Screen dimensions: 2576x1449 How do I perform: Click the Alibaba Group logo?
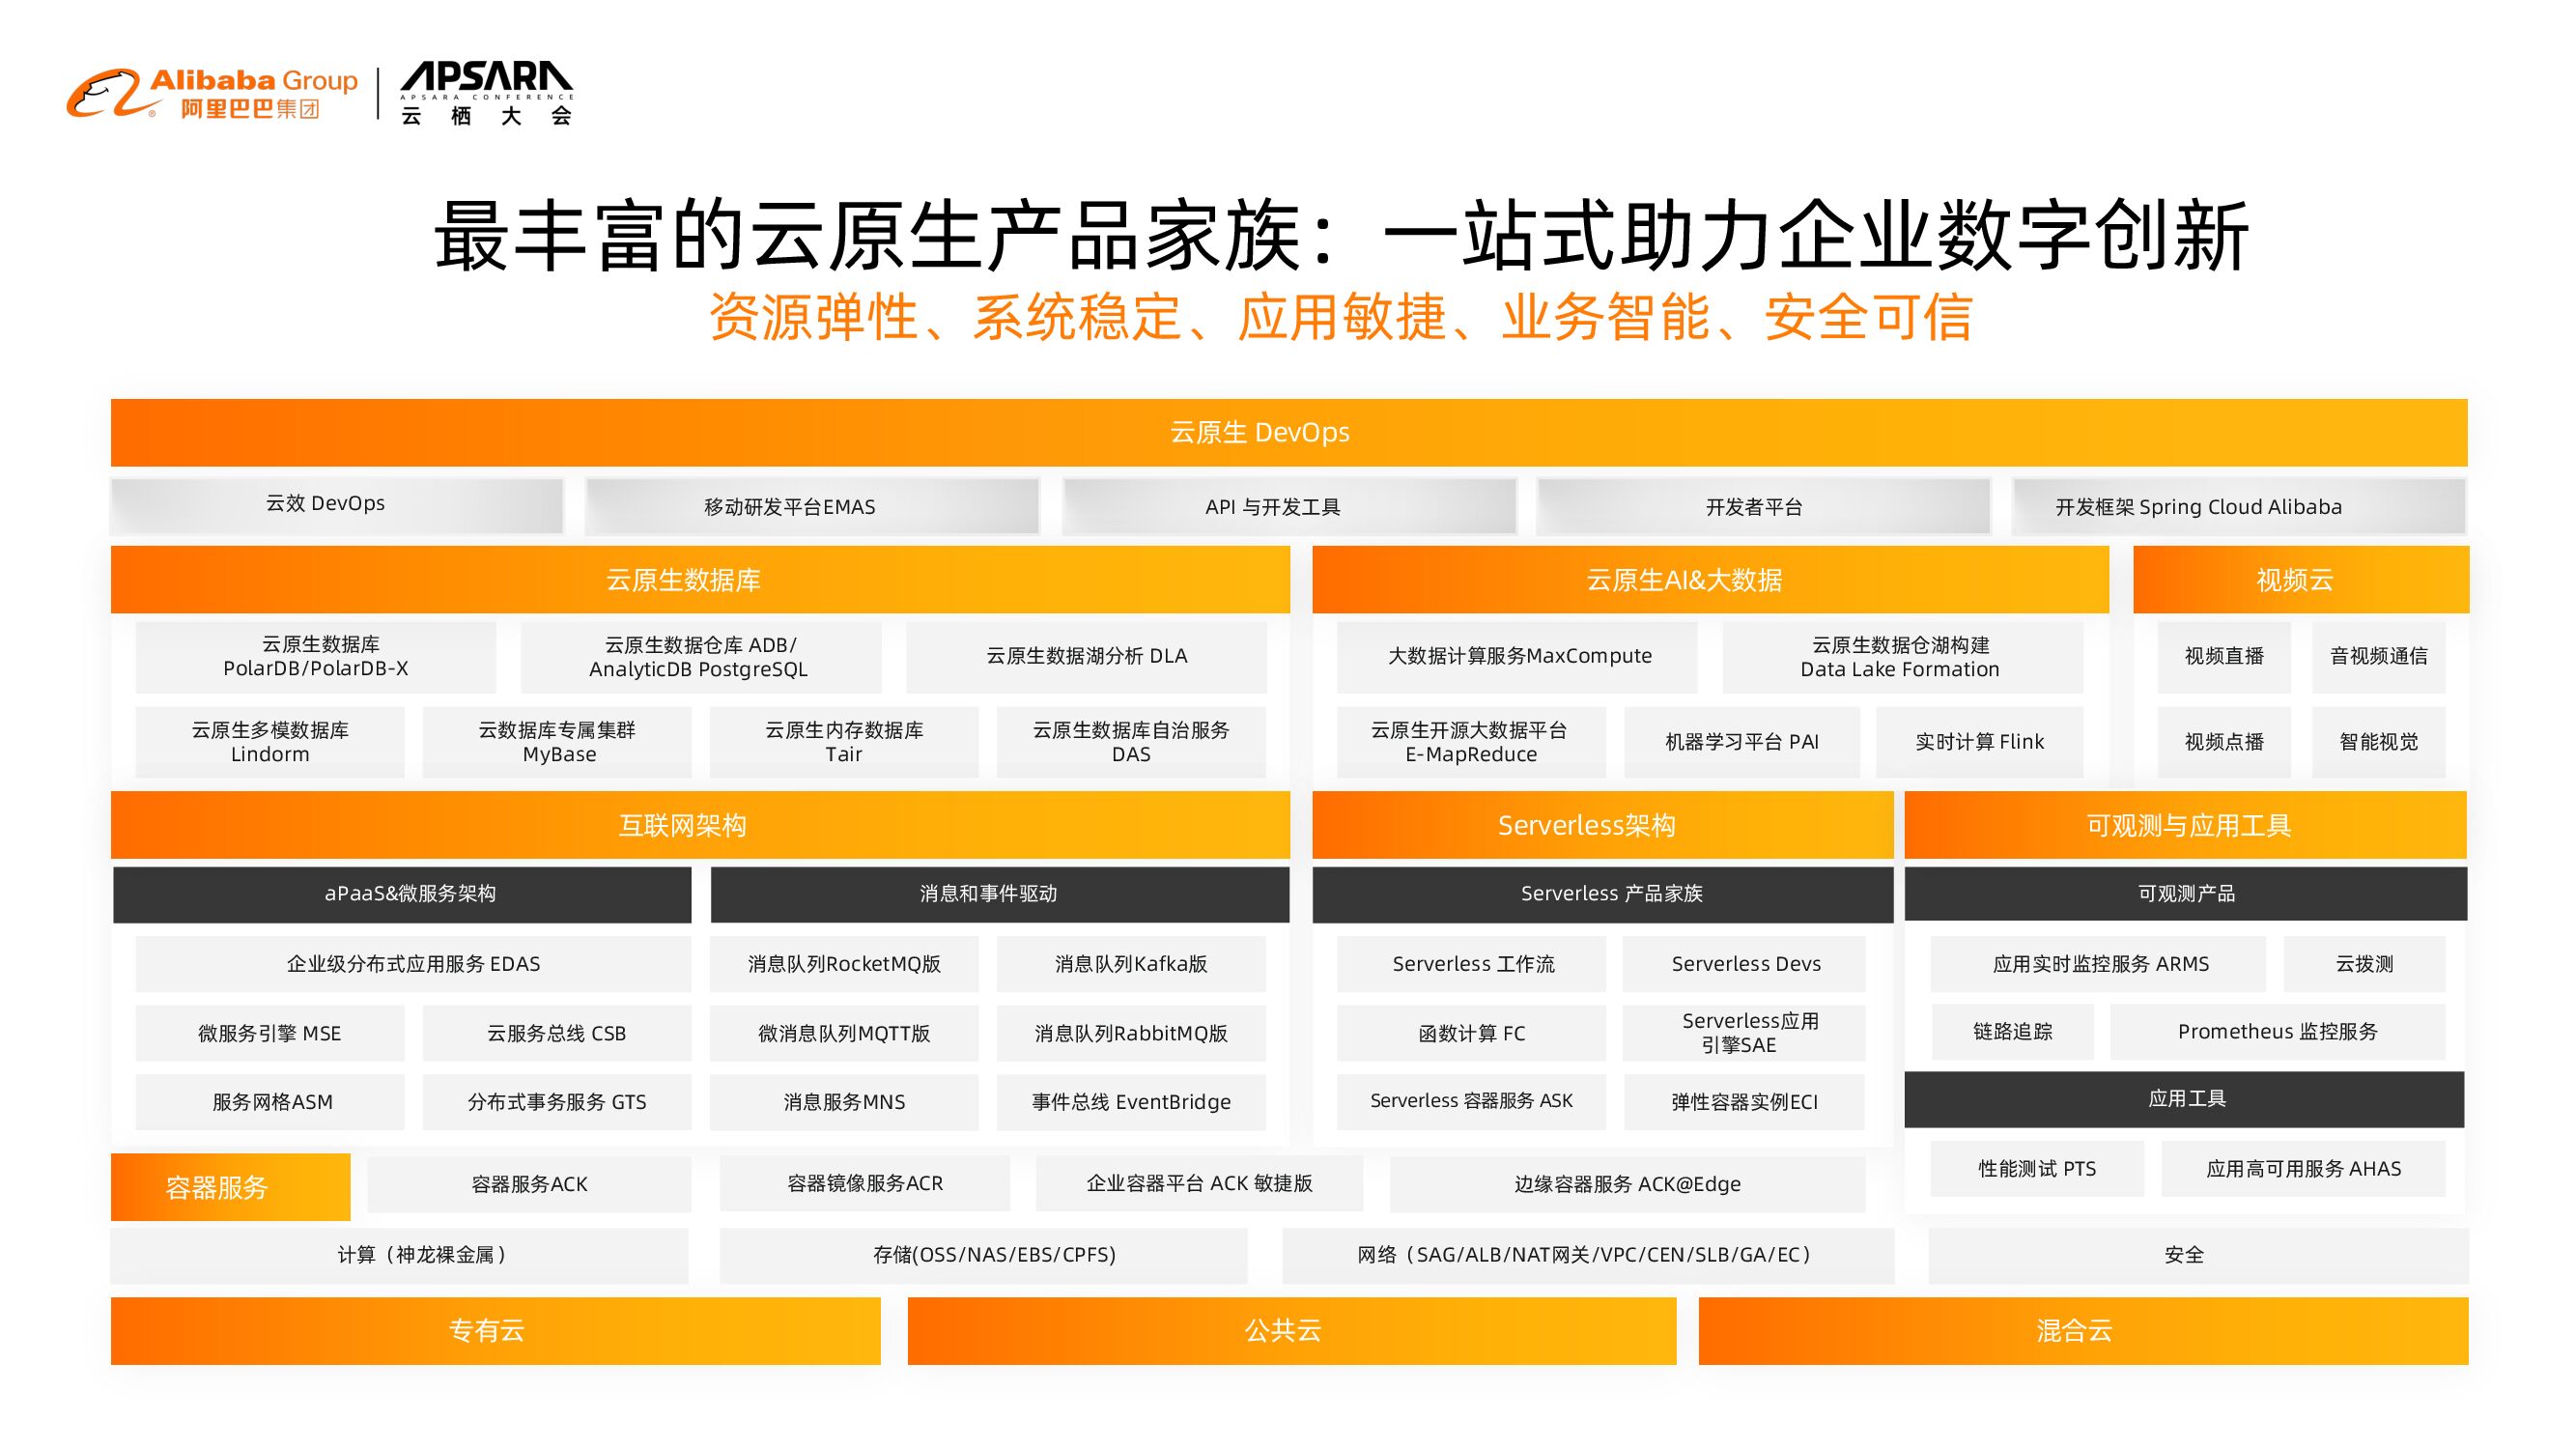[x=212, y=94]
